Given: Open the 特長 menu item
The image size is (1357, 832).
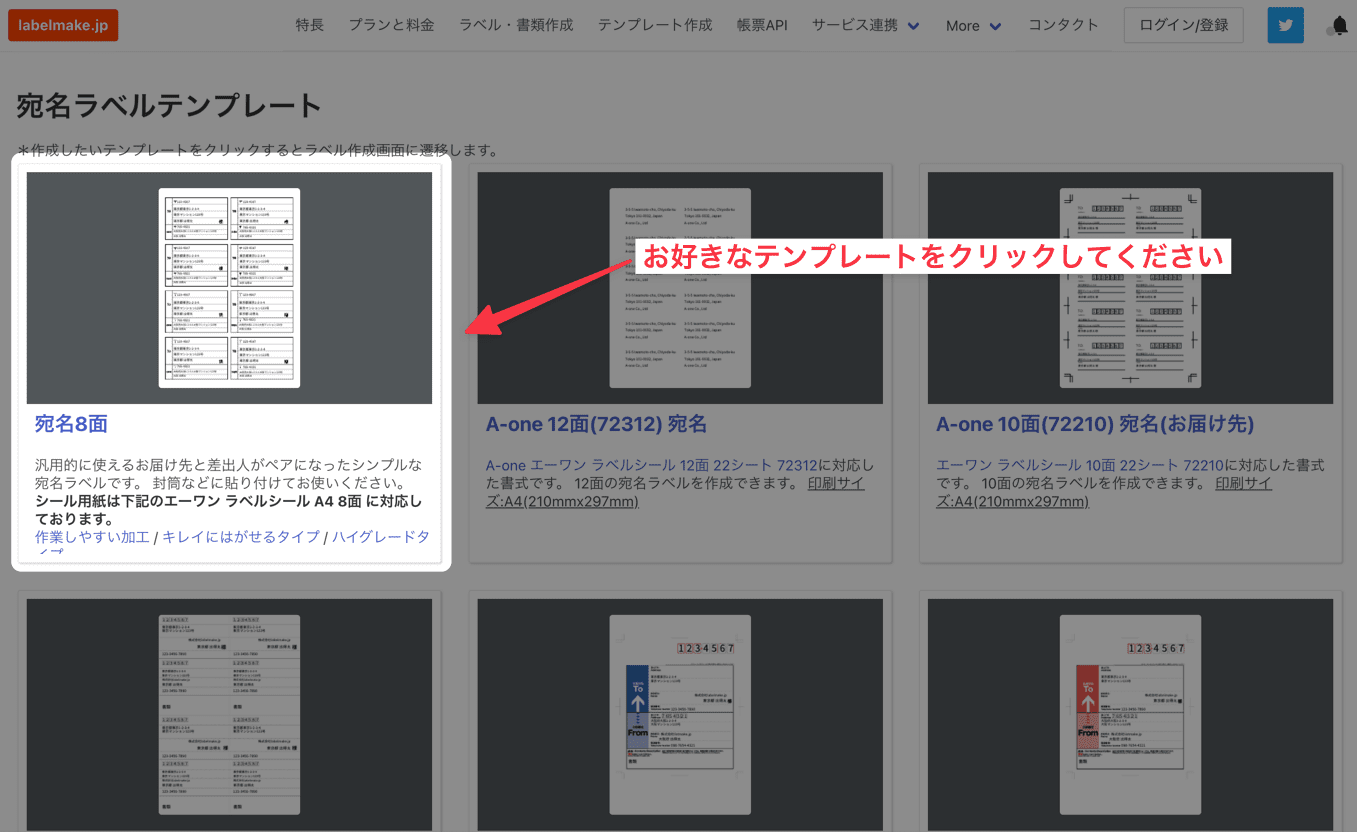Looking at the screenshot, I should click(309, 25).
